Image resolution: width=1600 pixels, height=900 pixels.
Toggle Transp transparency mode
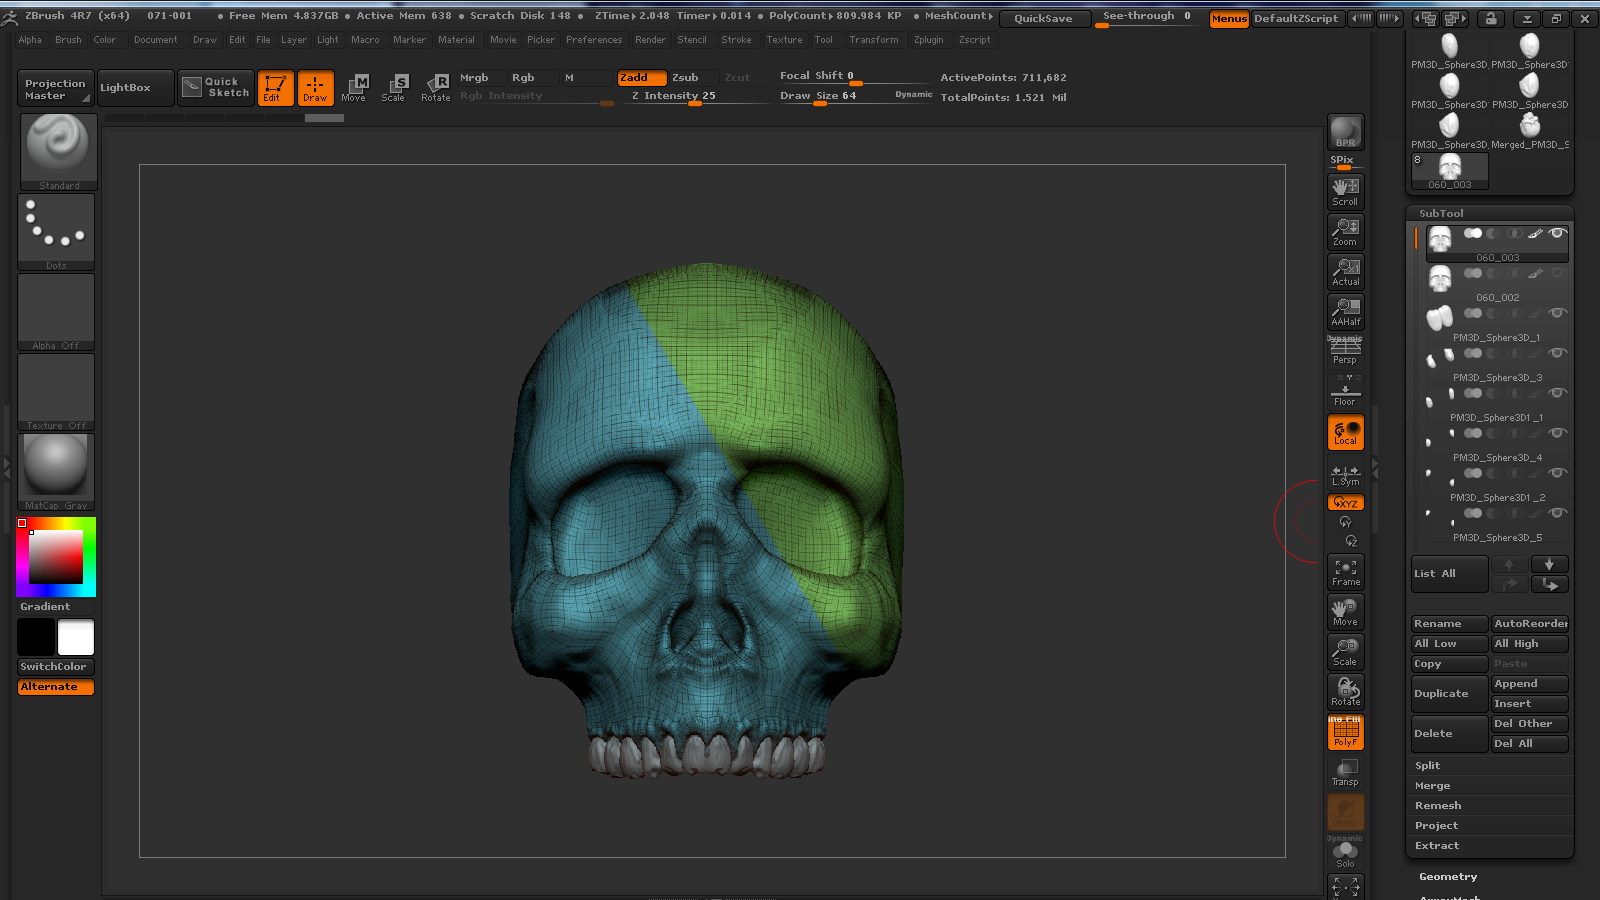pyautogui.click(x=1346, y=772)
